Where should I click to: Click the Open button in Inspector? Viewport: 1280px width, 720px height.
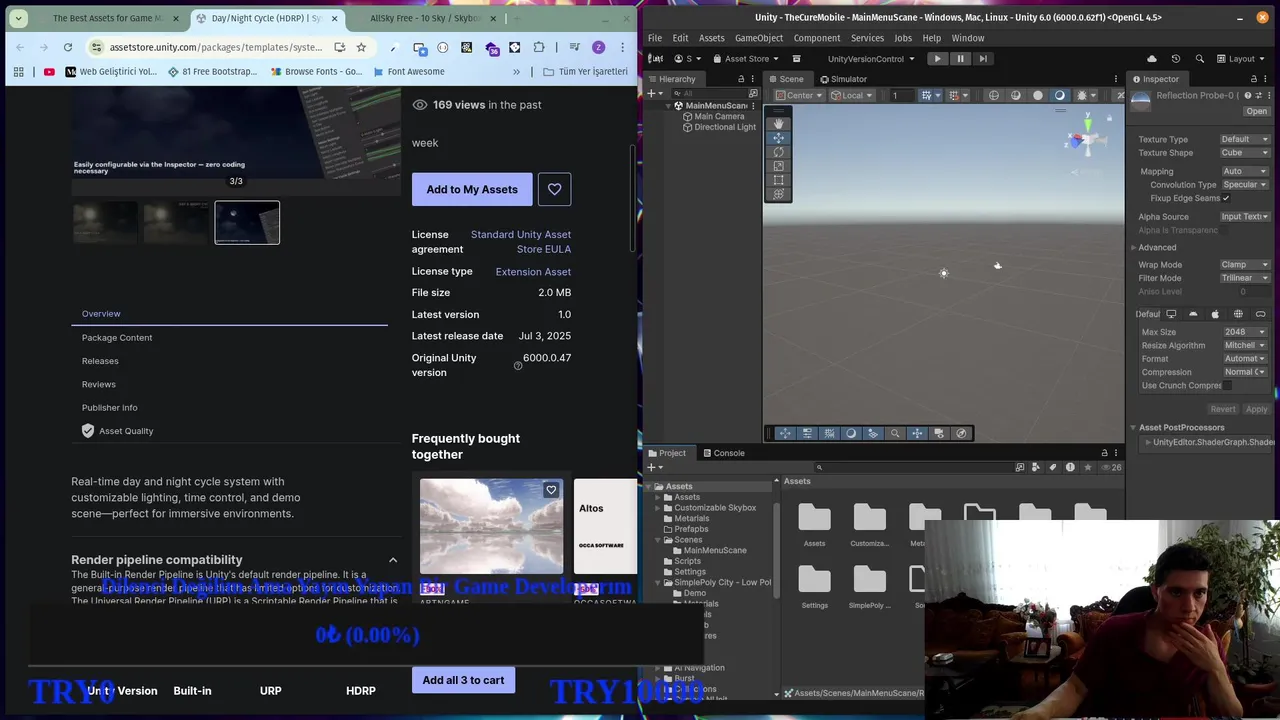pyautogui.click(x=1256, y=112)
